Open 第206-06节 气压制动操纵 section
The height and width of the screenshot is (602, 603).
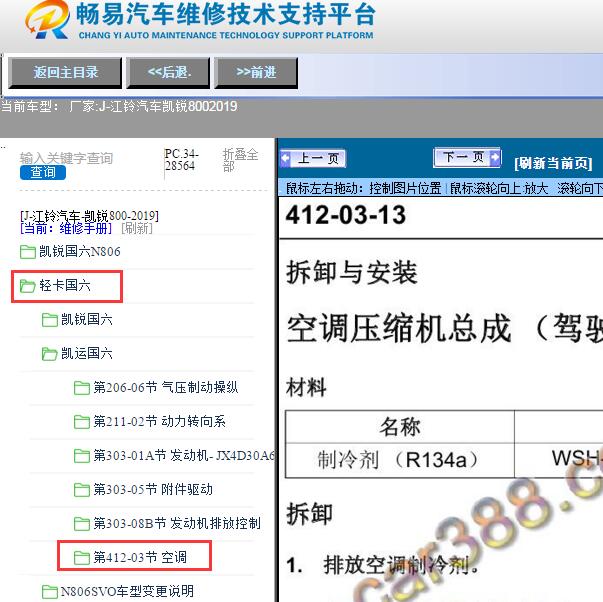click(x=166, y=387)
